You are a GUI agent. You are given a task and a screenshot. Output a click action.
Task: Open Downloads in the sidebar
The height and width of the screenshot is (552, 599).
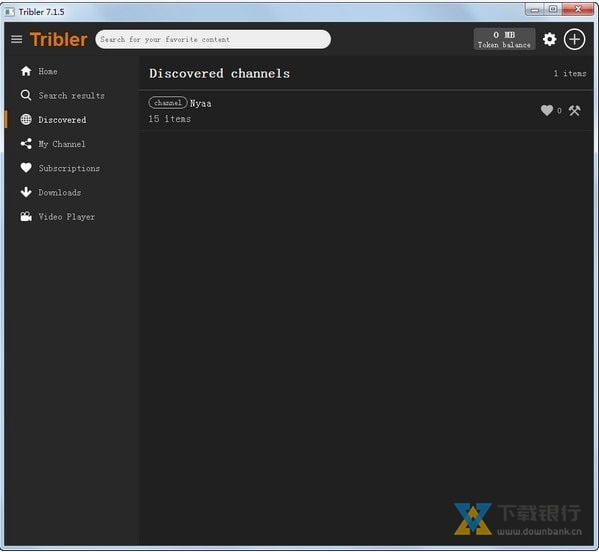60,193
